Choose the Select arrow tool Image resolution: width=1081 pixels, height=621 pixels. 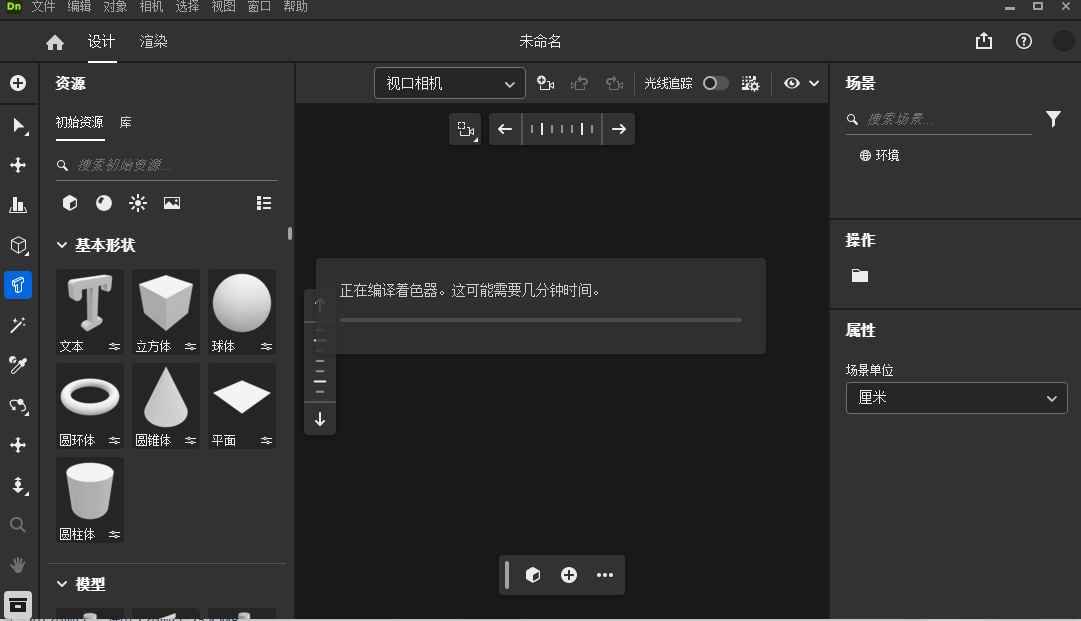pyautogui.click(x=18, y=125)
